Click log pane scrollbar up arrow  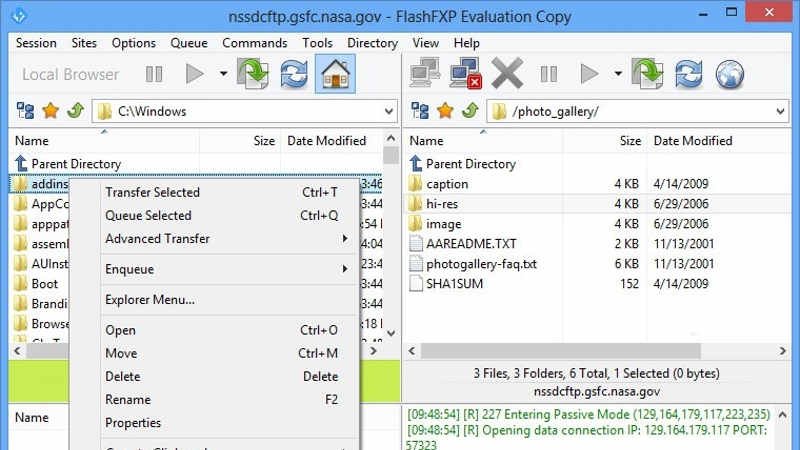pos(782,415)
